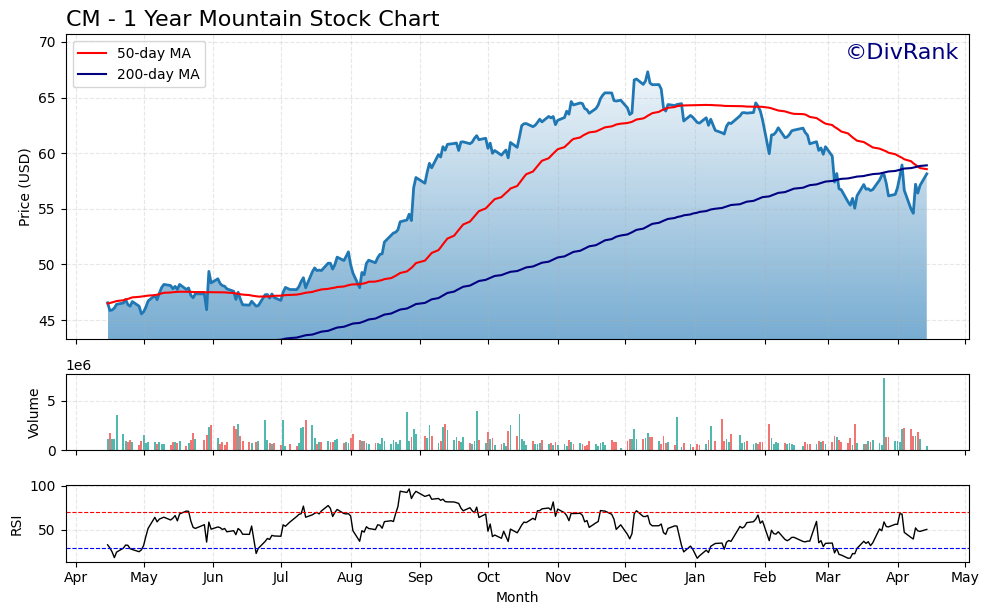Click the tallest volume bar in the volume chart
The width and height of the screenshot is (989, 615).
(x=884, y=414)
